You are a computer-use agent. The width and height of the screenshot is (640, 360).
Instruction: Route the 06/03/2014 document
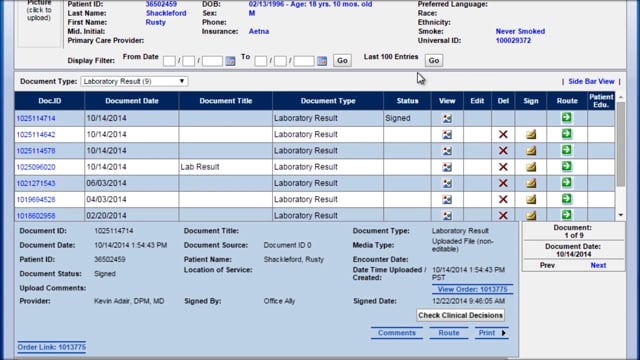coord(567,182)
